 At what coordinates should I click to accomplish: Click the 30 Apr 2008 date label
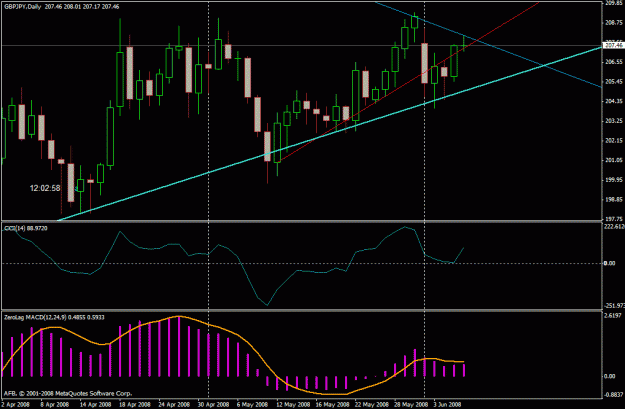click(213, 404)
